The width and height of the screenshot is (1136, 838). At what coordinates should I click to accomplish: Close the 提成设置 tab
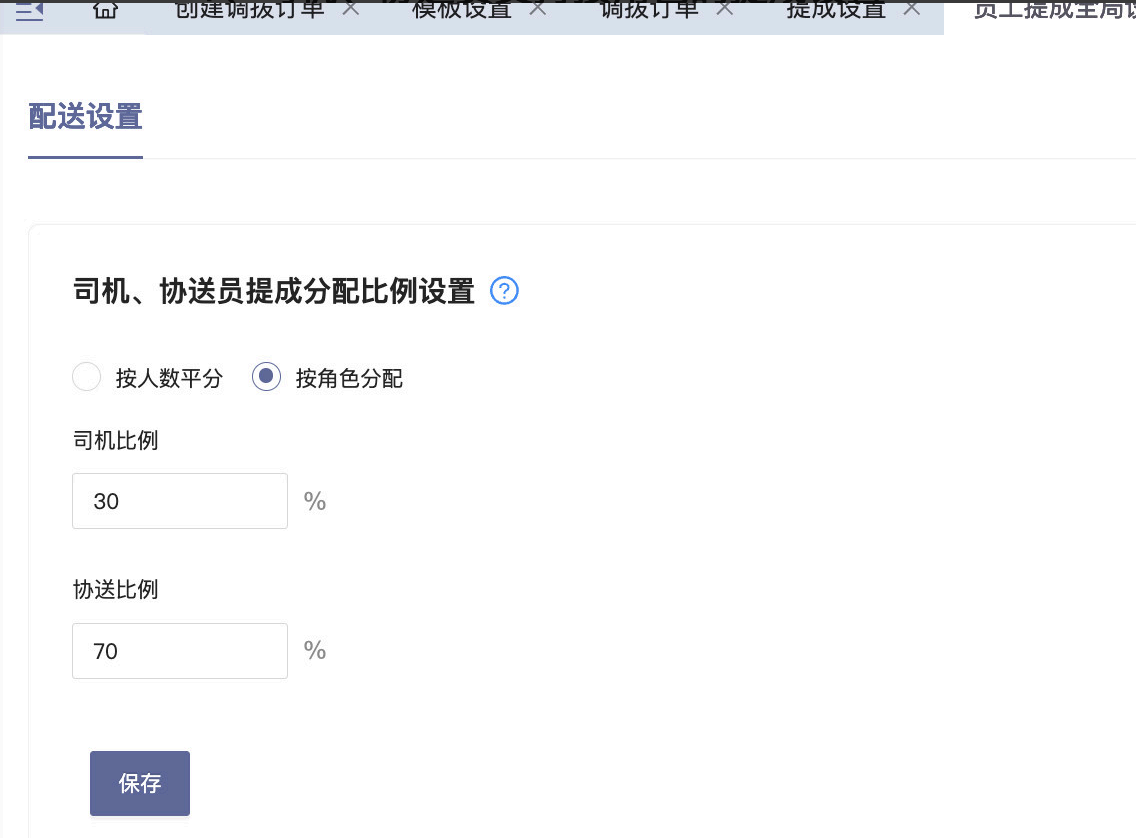(911, 9)
